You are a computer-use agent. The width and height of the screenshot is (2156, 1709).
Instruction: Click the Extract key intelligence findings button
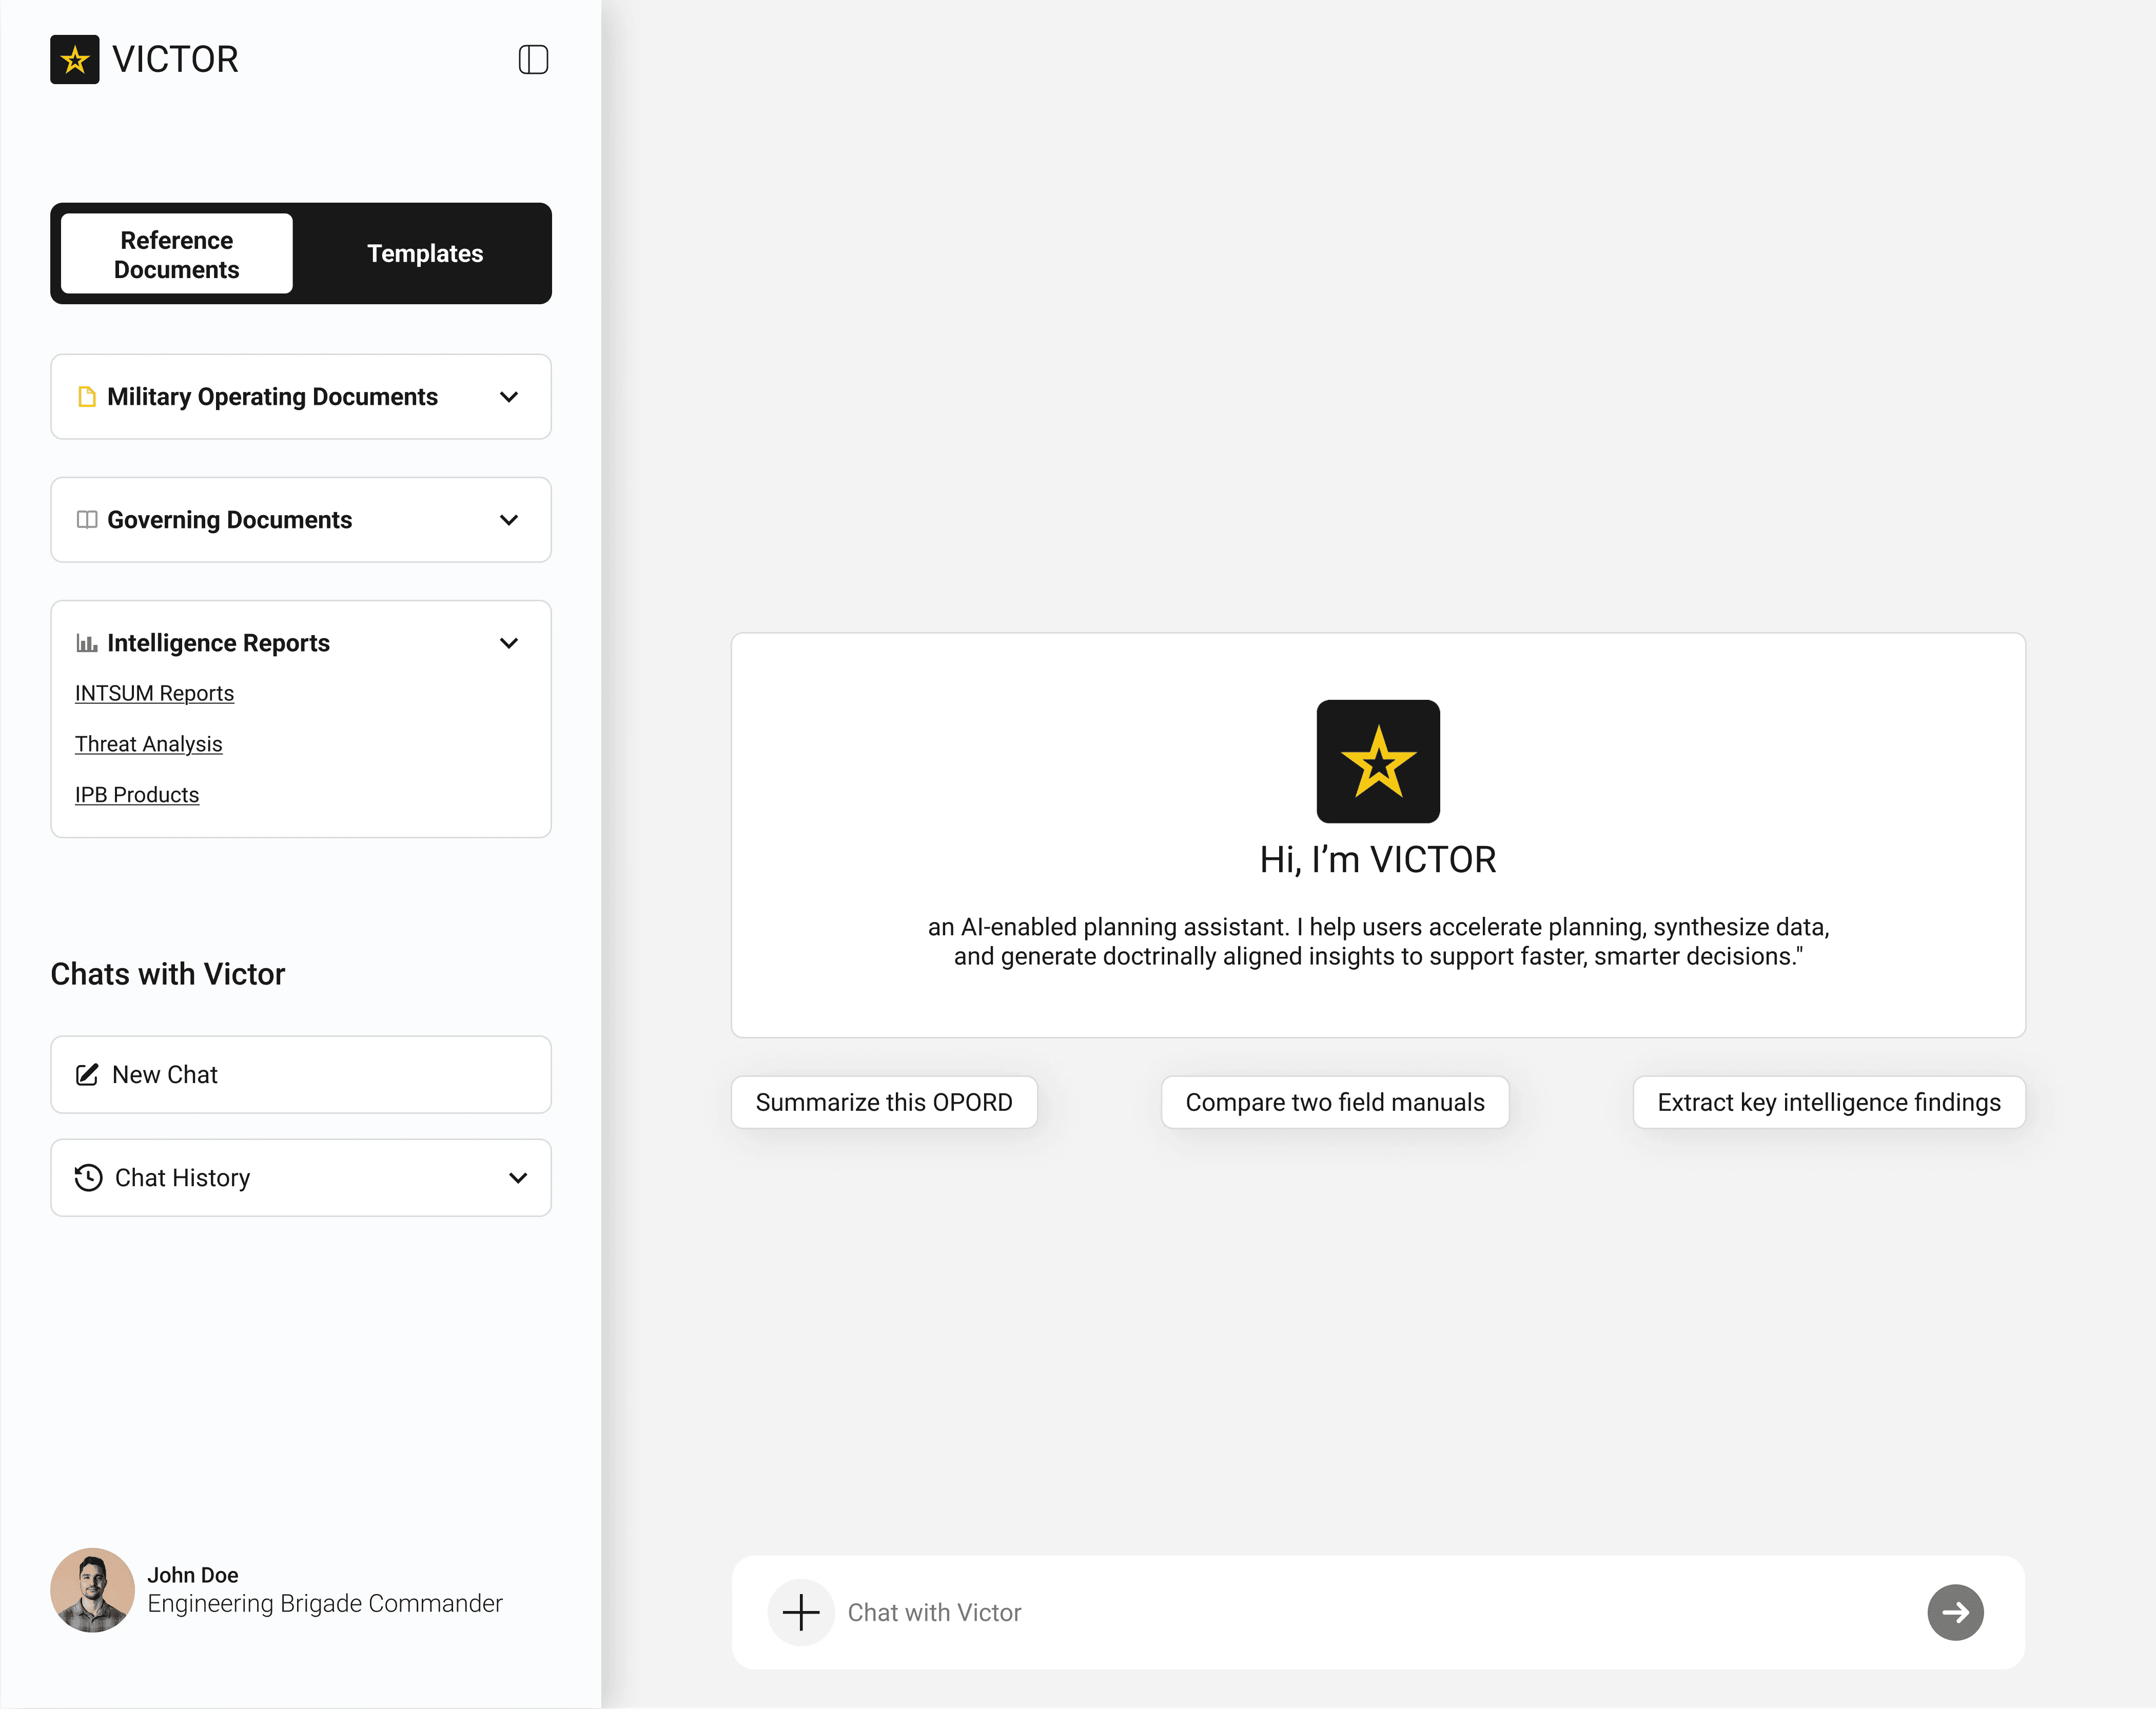point(1828,1102)
